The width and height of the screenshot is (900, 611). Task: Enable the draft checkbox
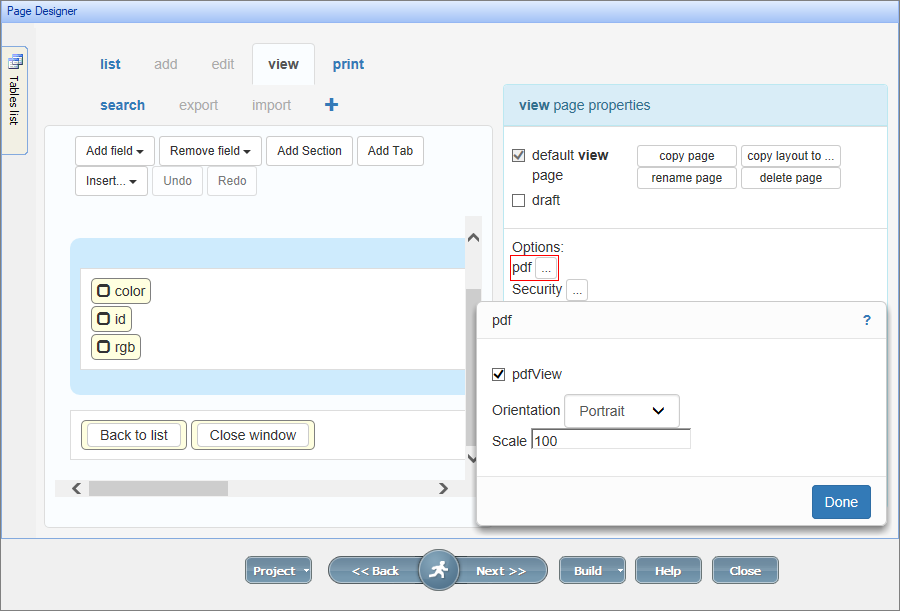point(518,200)
